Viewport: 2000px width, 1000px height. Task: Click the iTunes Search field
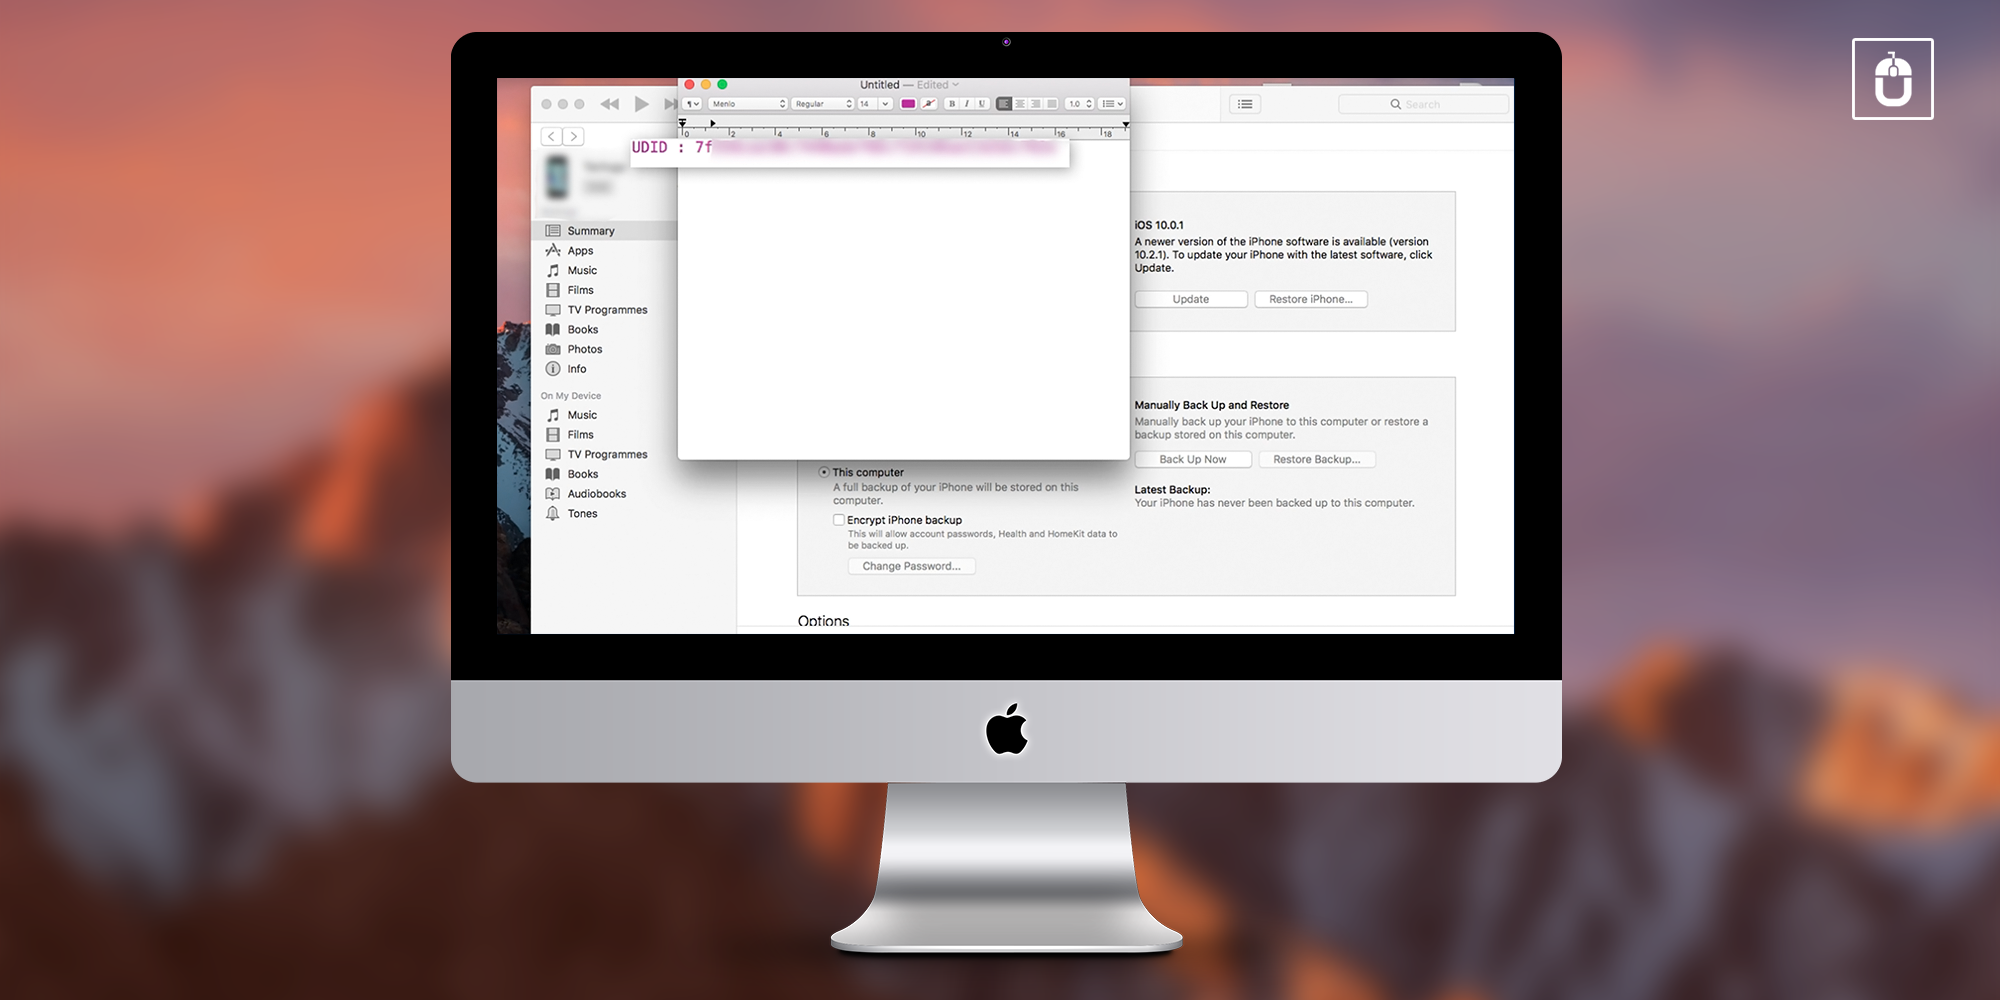tap(1423, 104)
